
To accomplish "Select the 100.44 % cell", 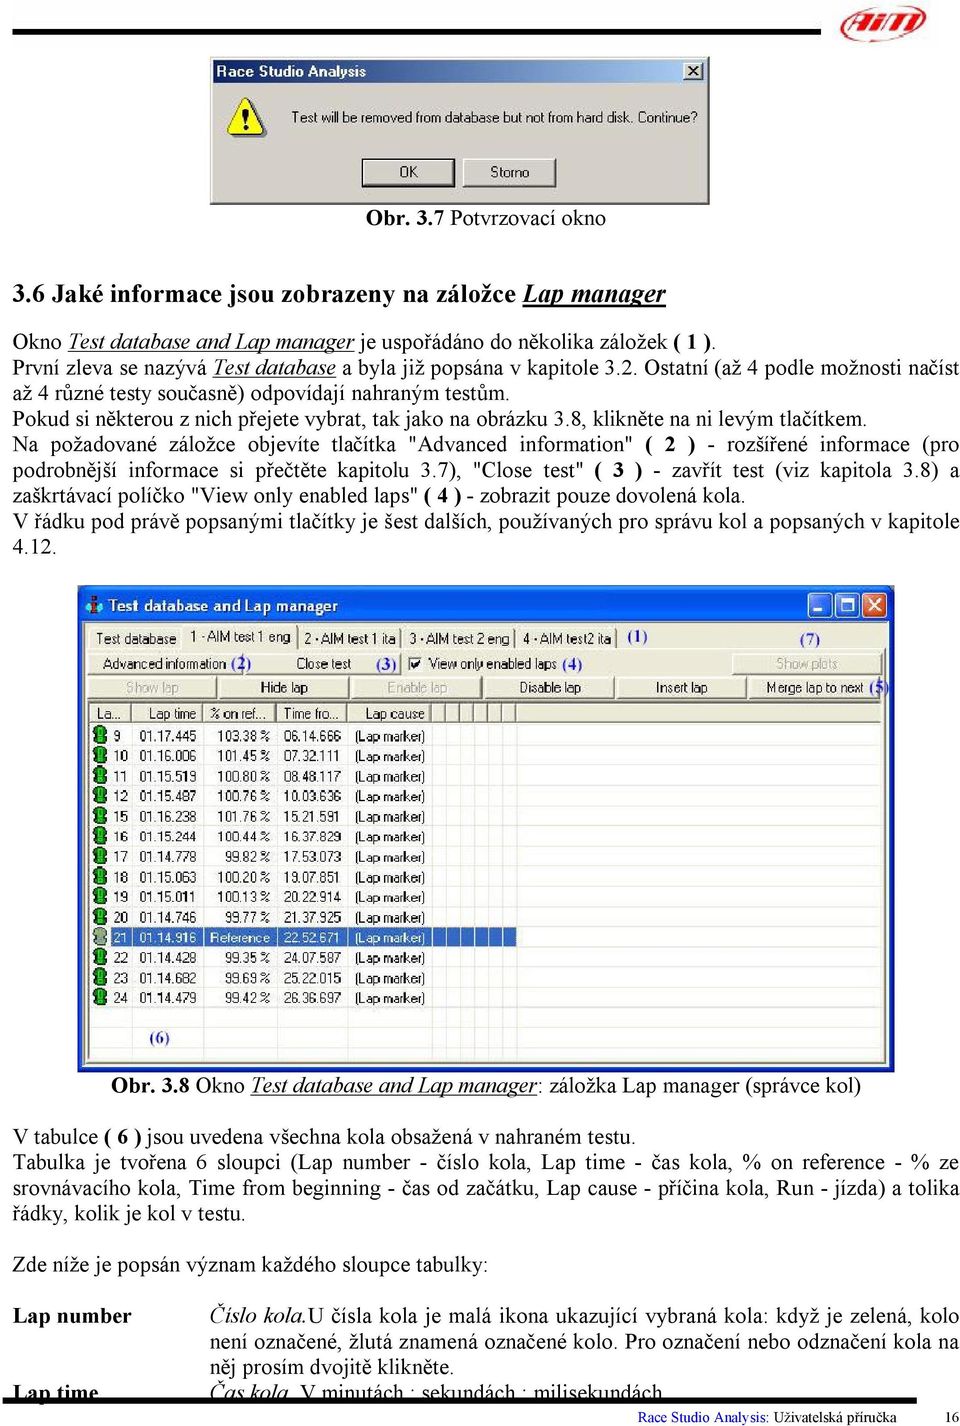I will (244, 836).
